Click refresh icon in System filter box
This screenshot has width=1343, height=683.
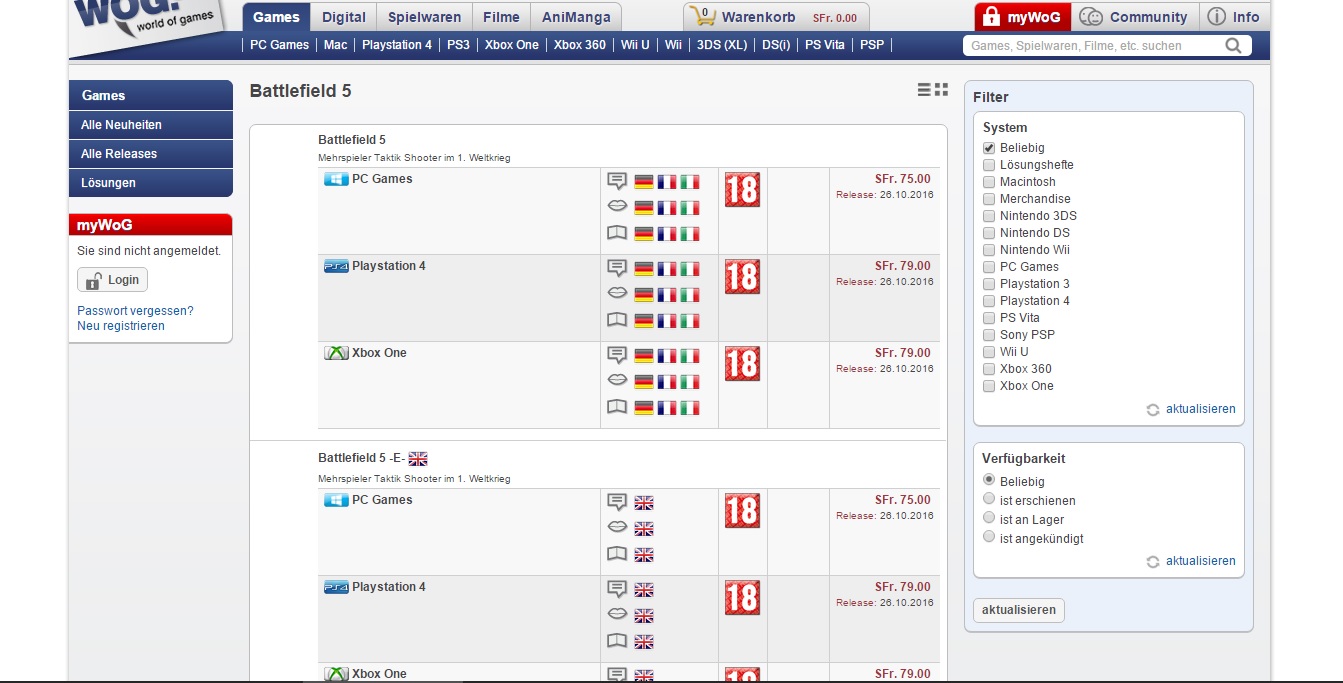1153,410
